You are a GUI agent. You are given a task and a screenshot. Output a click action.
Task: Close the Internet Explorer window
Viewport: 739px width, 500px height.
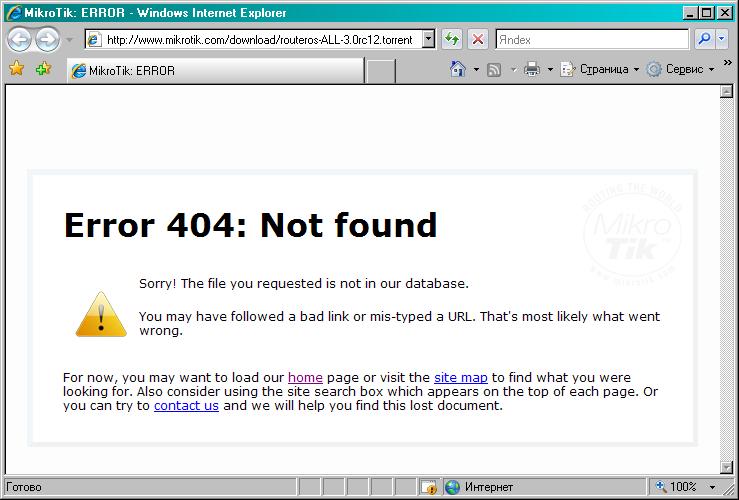[x=725, y=13]
